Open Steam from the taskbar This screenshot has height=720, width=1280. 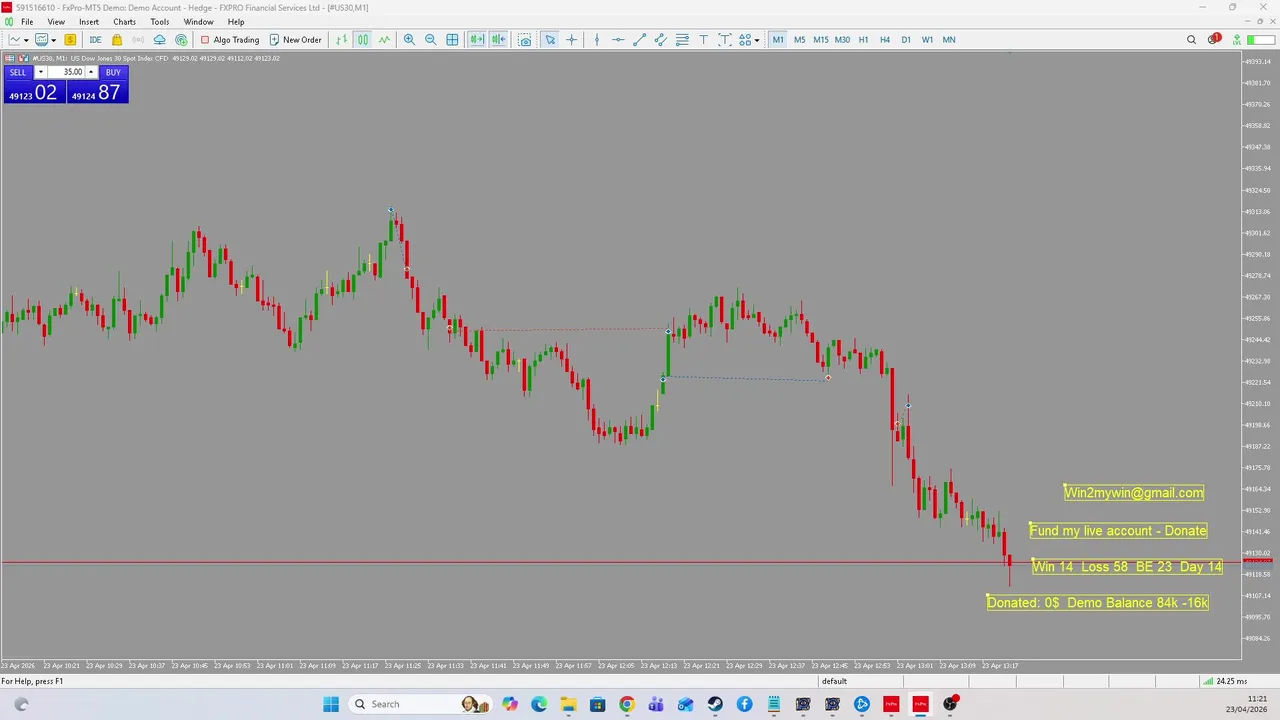click(x=715, y=704)
